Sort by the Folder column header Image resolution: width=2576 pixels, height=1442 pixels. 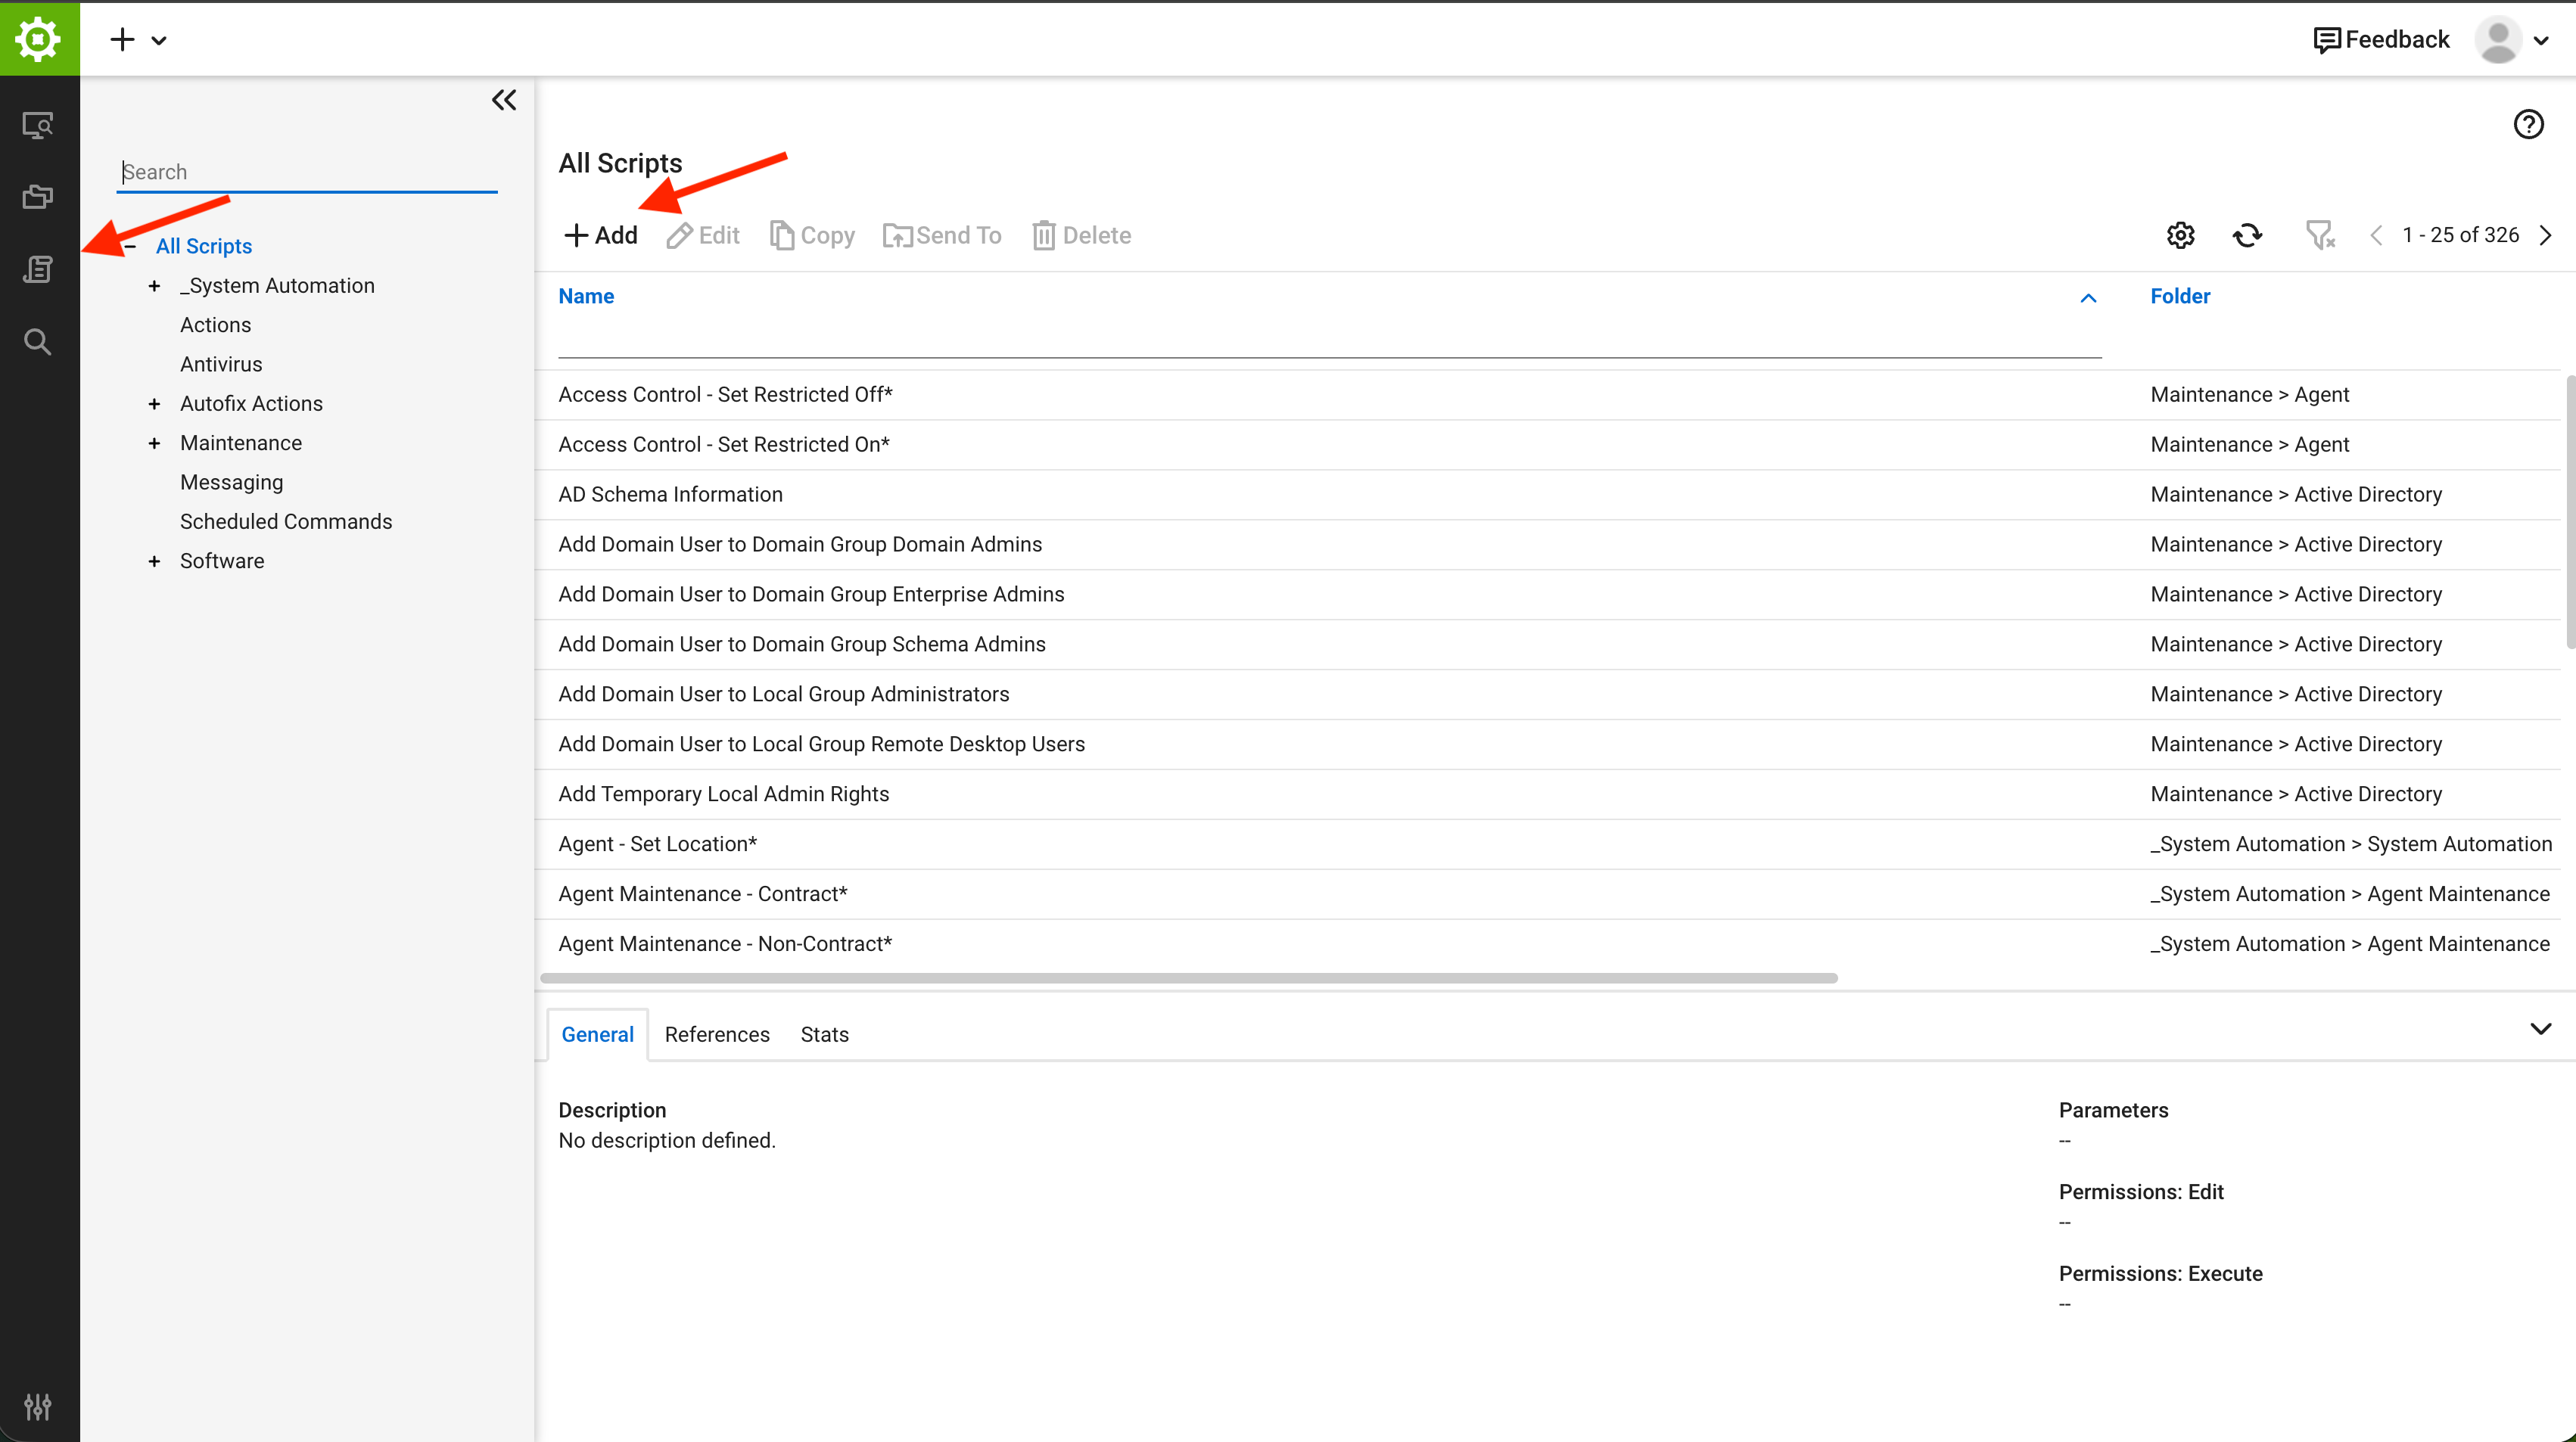coord(2180,296)
